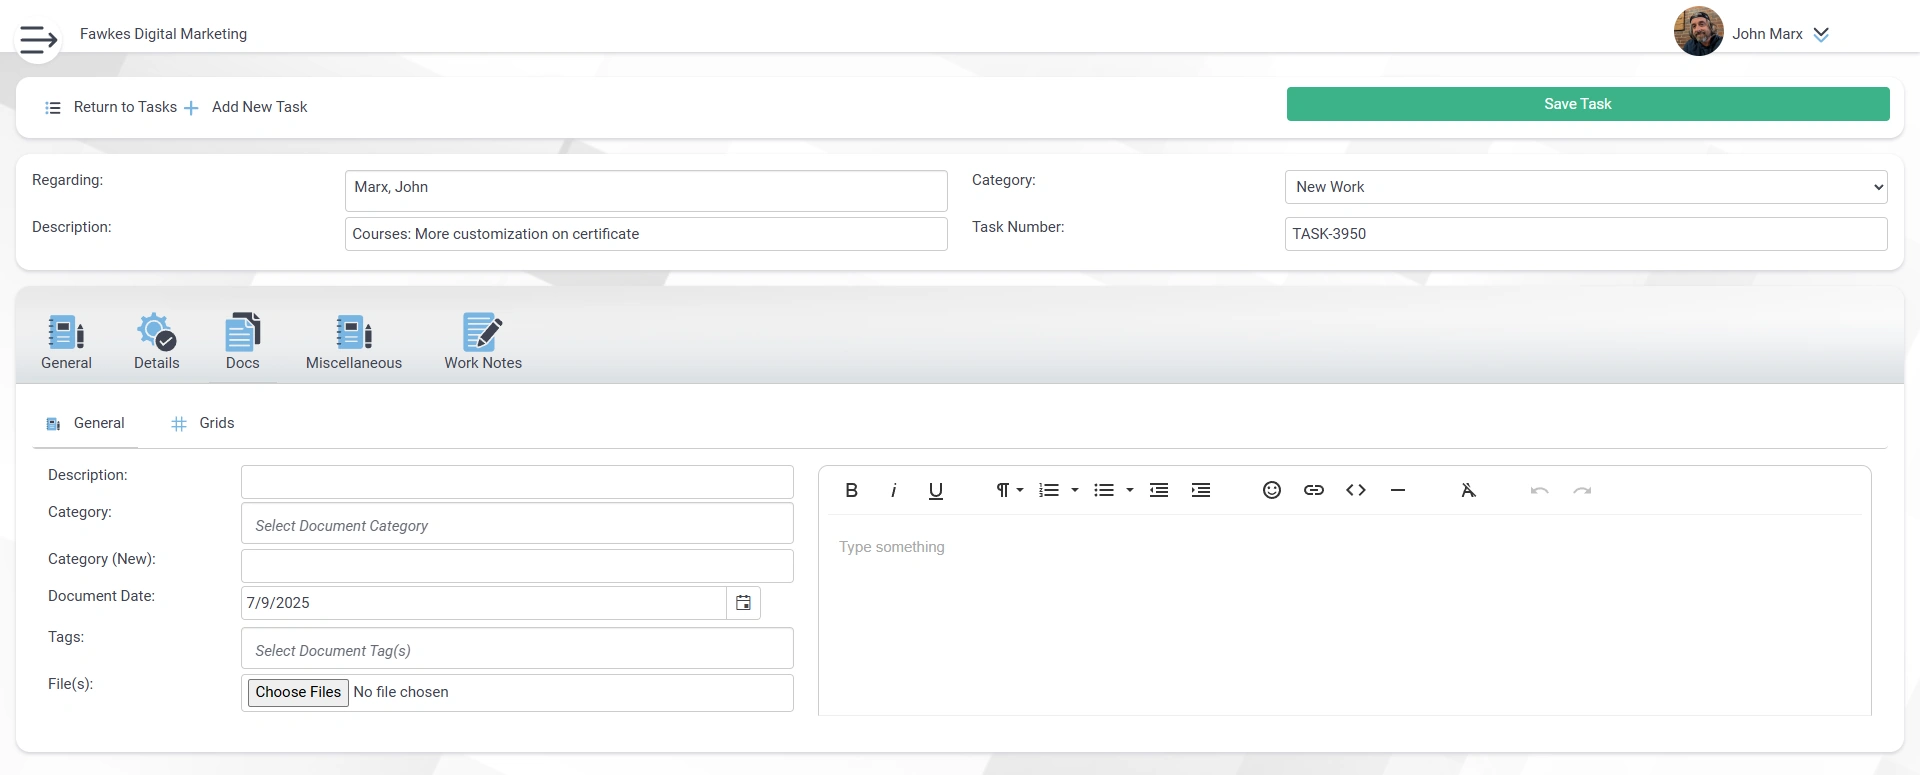Return to Tasks list

(x=111, y=107)
